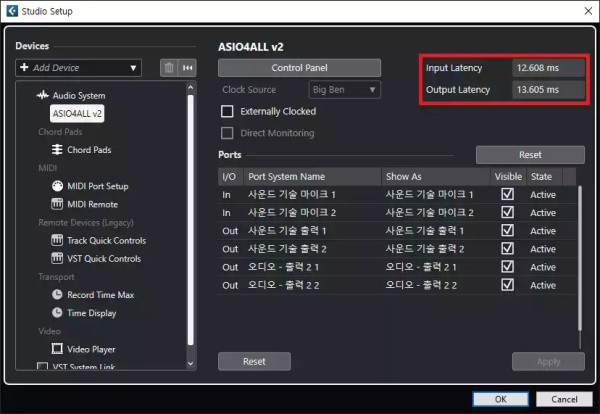Uncheck Visible for 사운드 기술 마이크 2
Viewport: 600px width, 414px height.
(507, 212)
